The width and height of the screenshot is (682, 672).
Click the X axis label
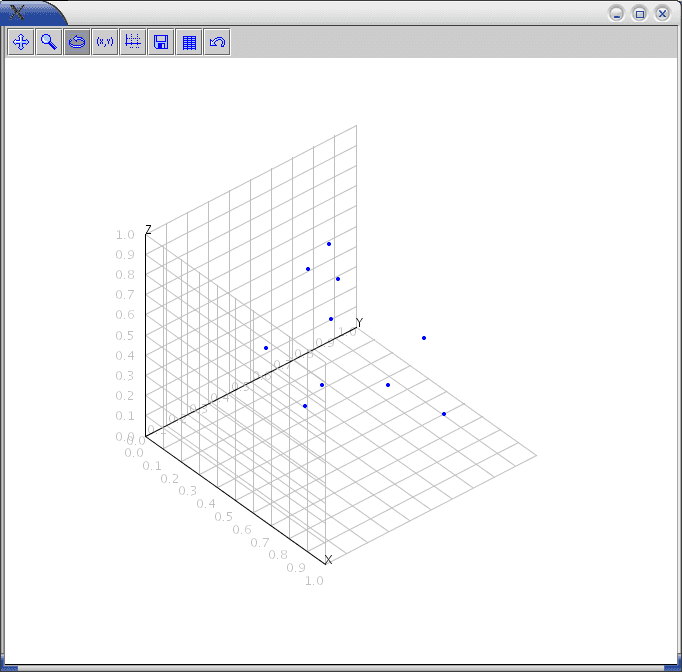pyautogui.click(x=328, y=560)
